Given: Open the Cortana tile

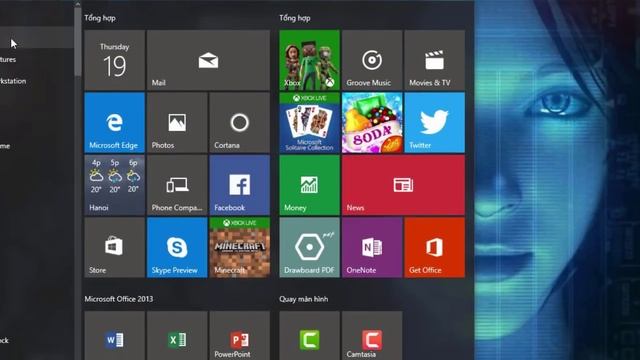Looking at the screenshot, I should click(240, 122).
